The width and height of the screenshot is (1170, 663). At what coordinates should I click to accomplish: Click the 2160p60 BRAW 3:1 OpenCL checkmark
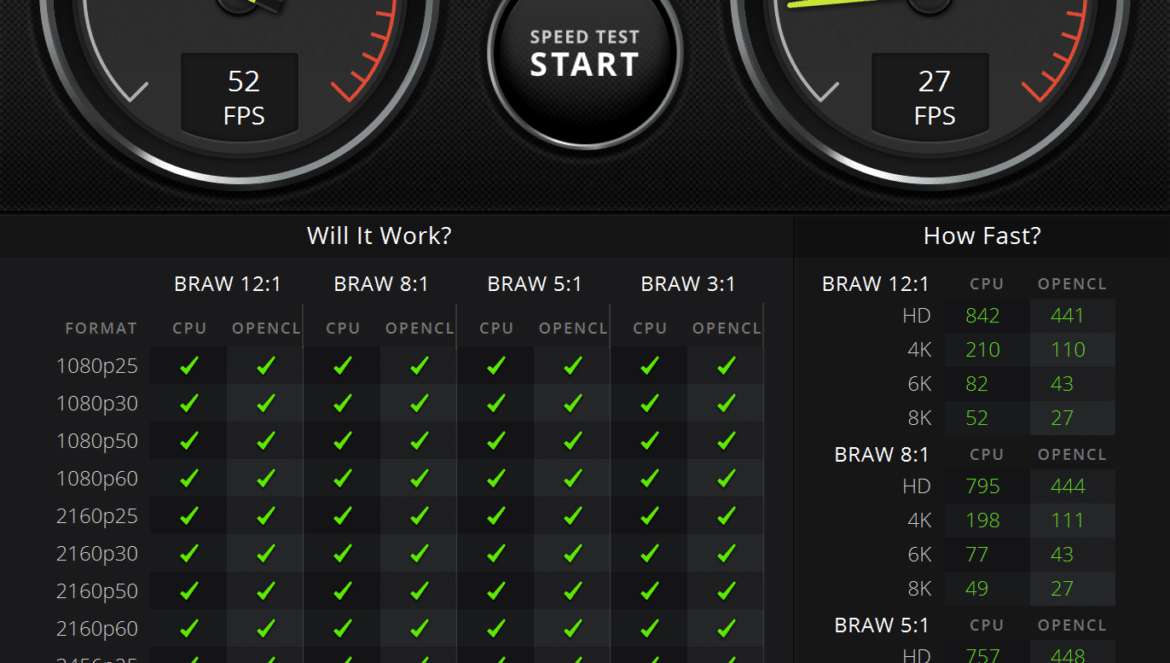coord(726,629)
